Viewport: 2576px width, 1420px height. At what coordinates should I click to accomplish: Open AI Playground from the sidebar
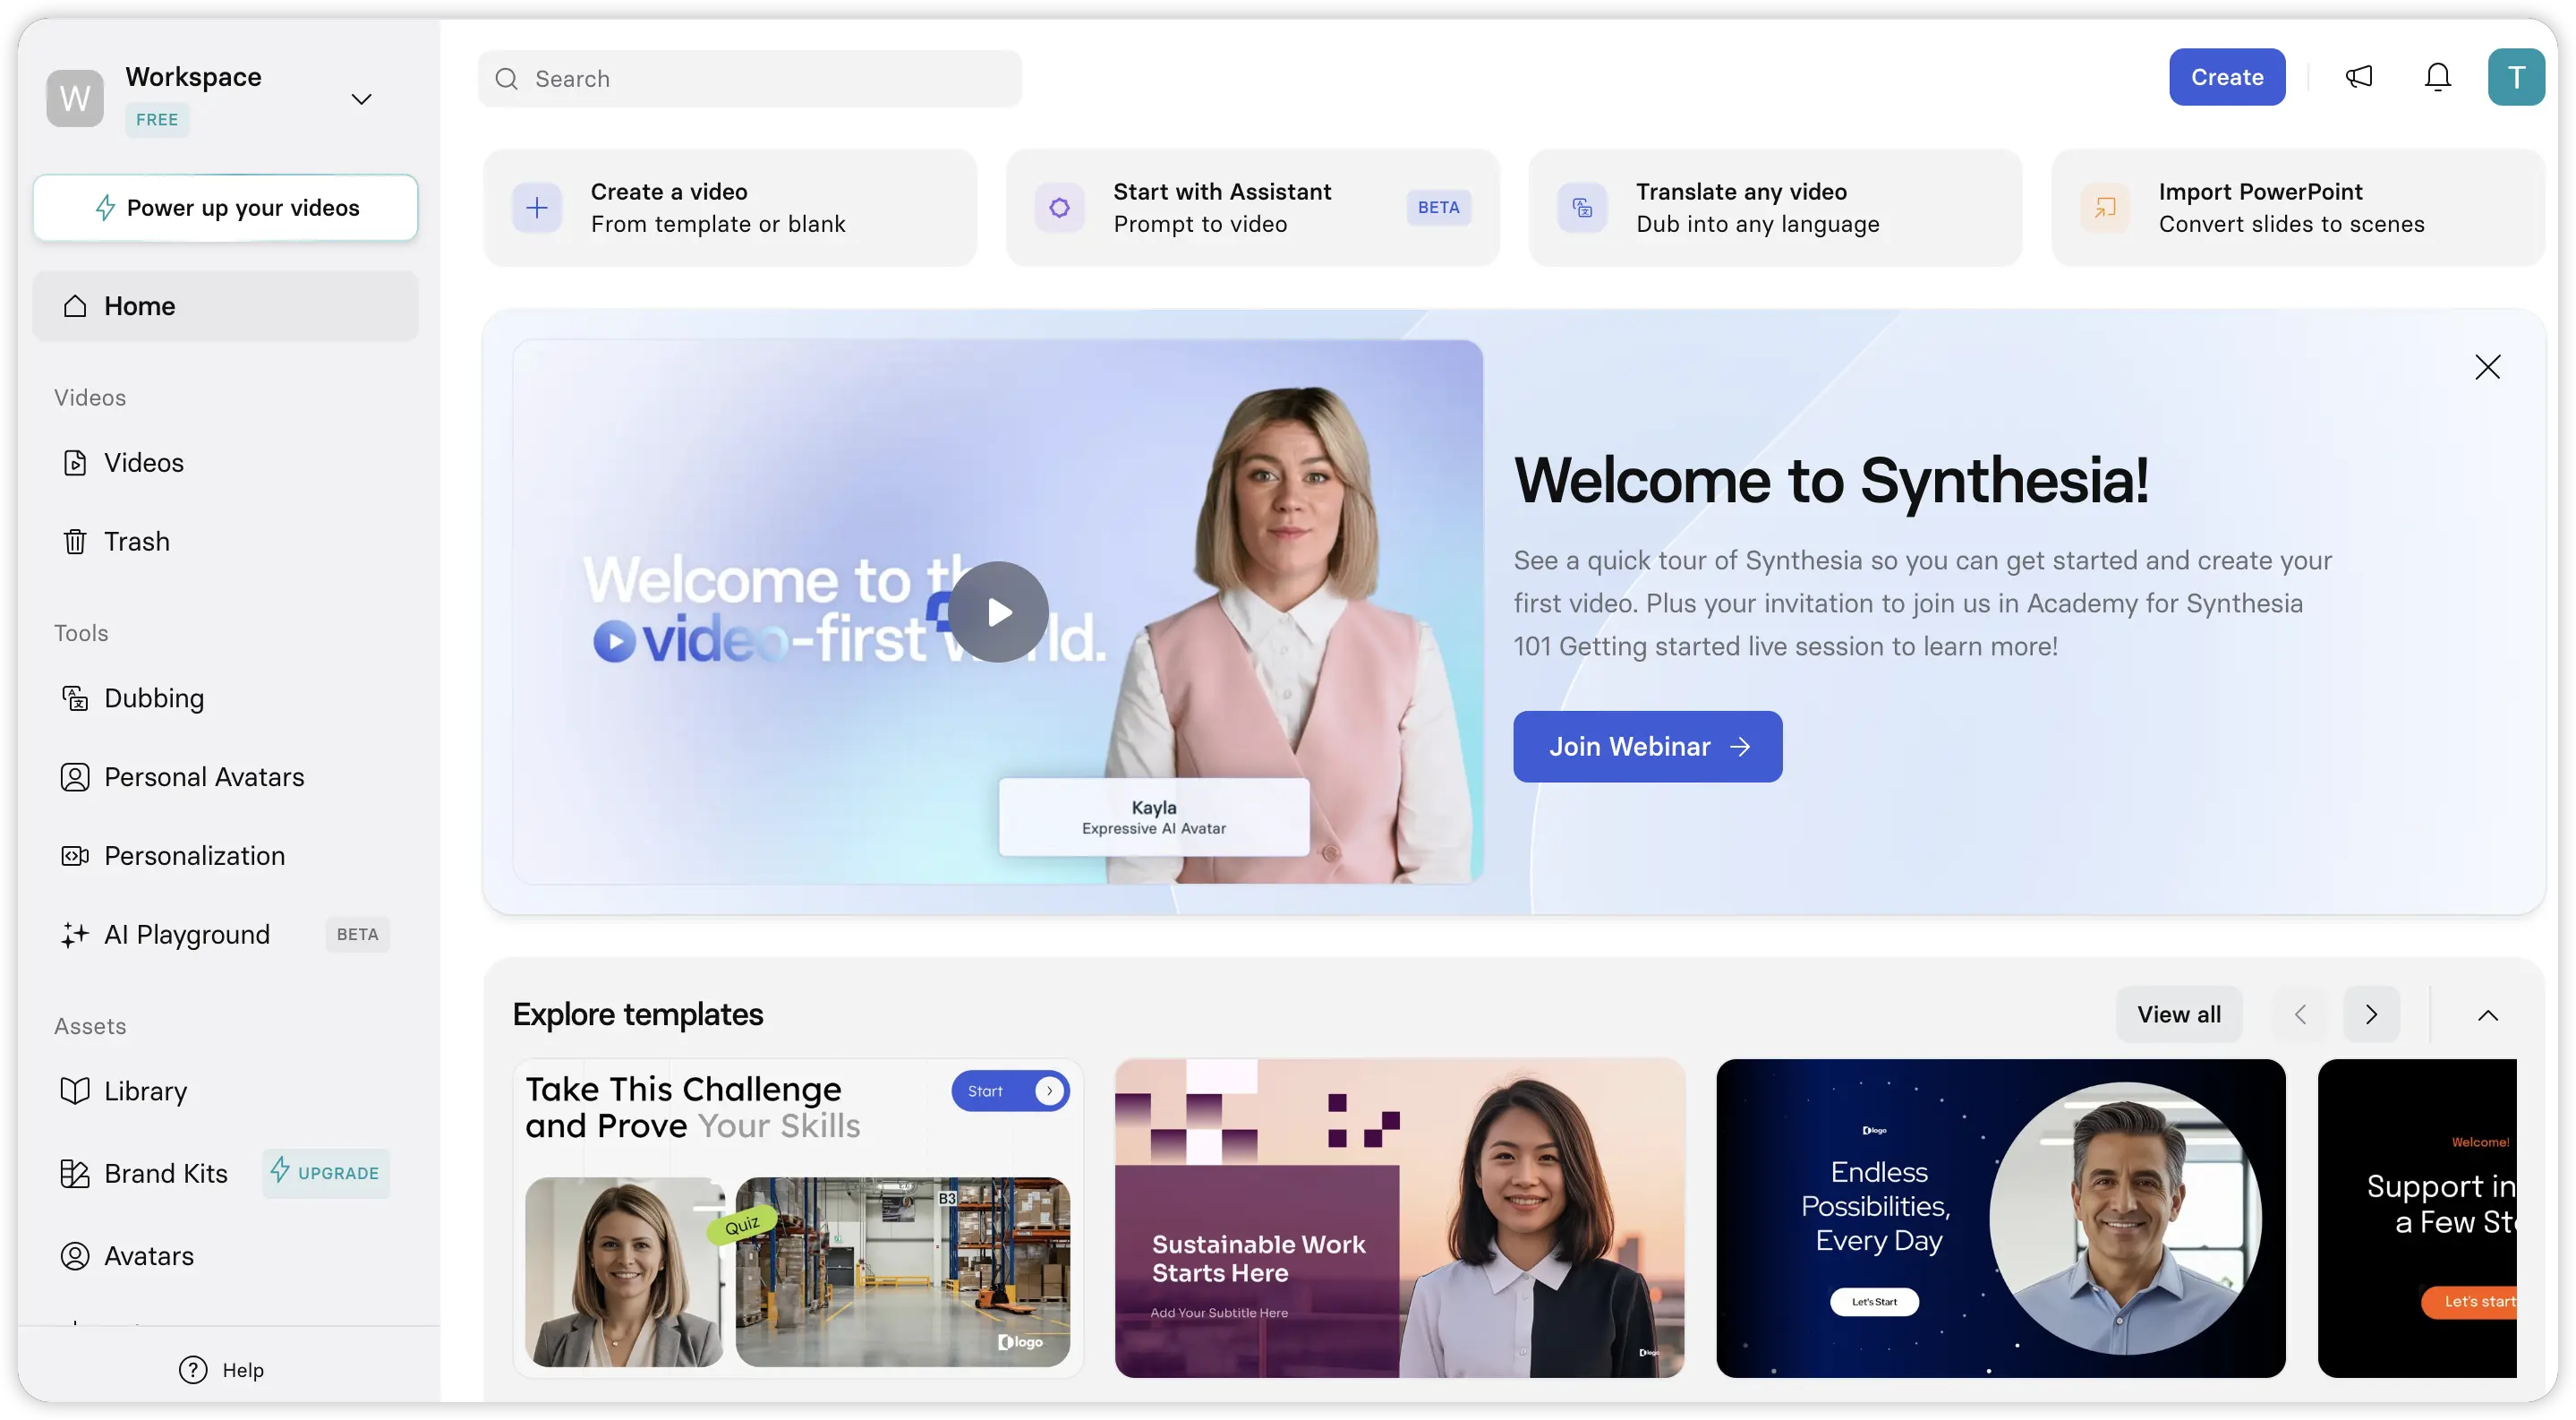(187, 934)
